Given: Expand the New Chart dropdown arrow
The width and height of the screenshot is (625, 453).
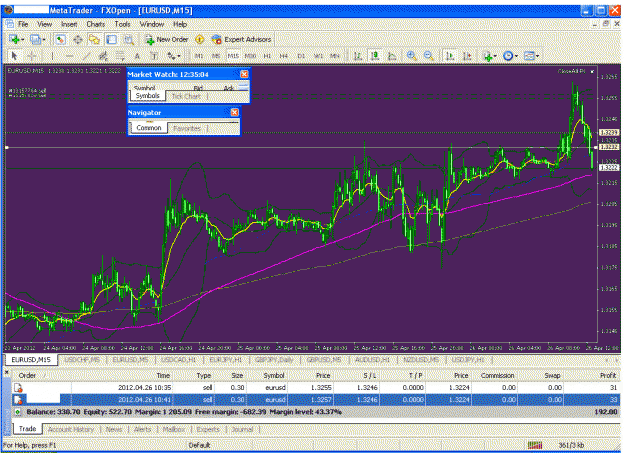Looking at the screenshot, I should 23,39.
